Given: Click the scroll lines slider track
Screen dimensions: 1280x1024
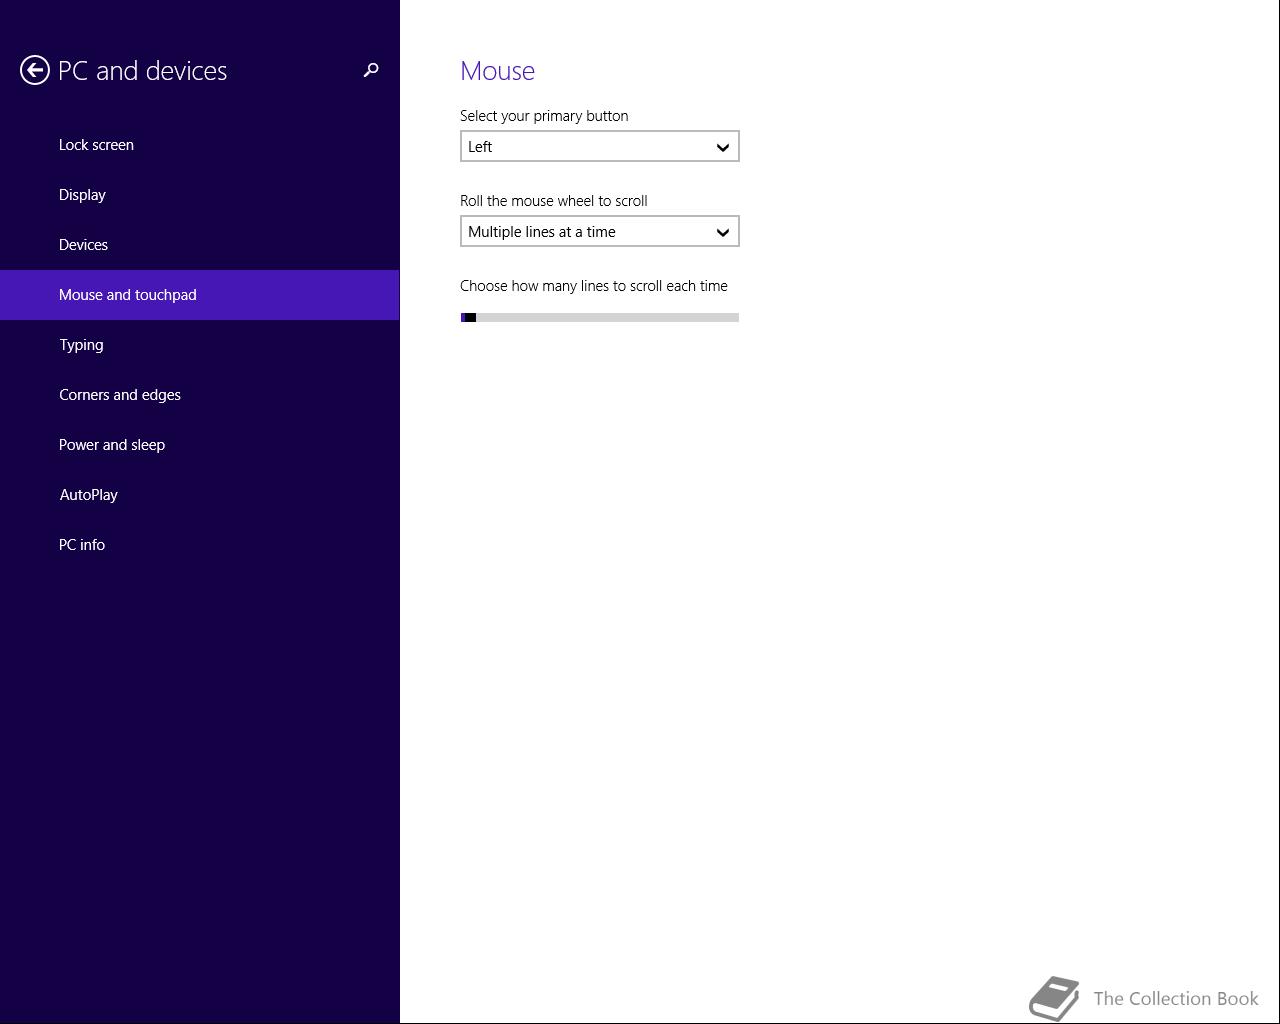Looking at the screenshot, I should pos(599,318).
